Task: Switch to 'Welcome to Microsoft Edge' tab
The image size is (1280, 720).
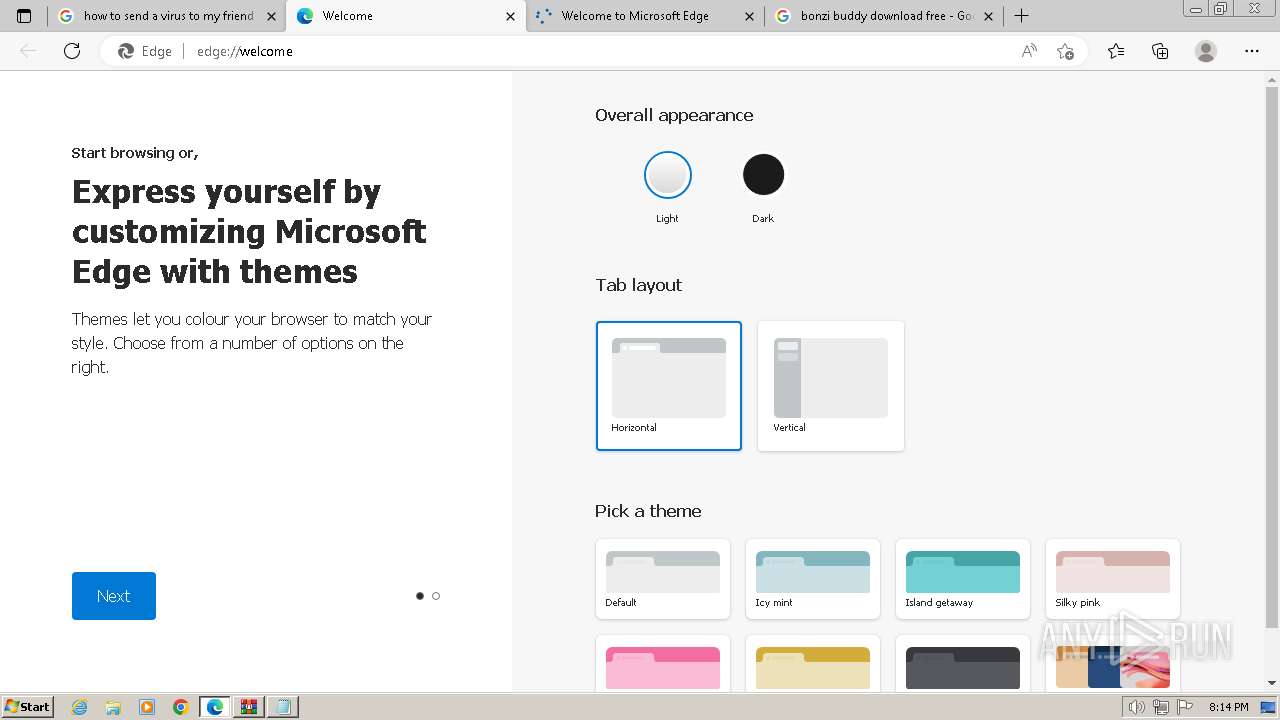Action: click(645, 16)
